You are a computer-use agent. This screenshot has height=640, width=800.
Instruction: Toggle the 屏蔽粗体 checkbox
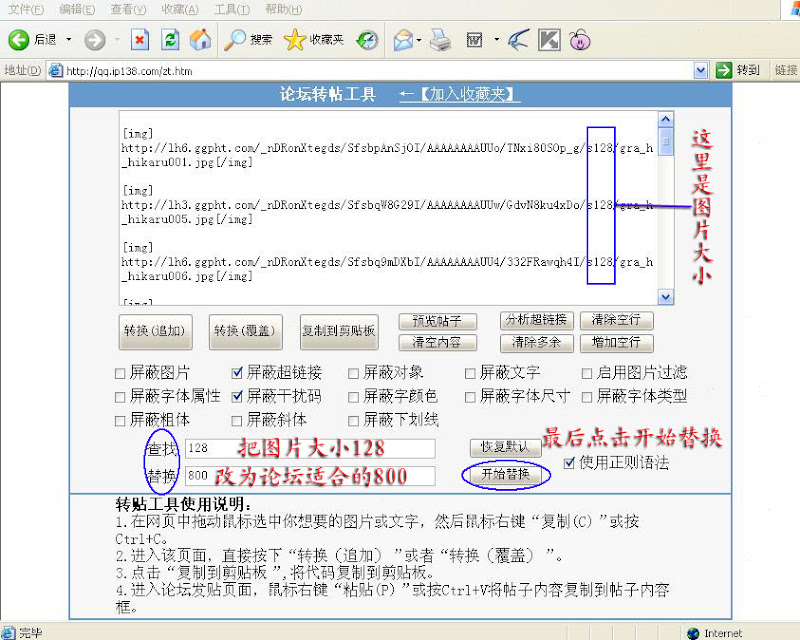tap(120, 421)
